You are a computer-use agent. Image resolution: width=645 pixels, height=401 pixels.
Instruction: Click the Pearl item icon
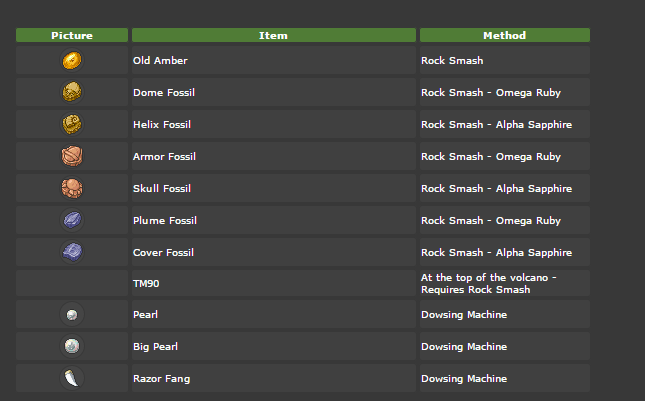[72, 315]
